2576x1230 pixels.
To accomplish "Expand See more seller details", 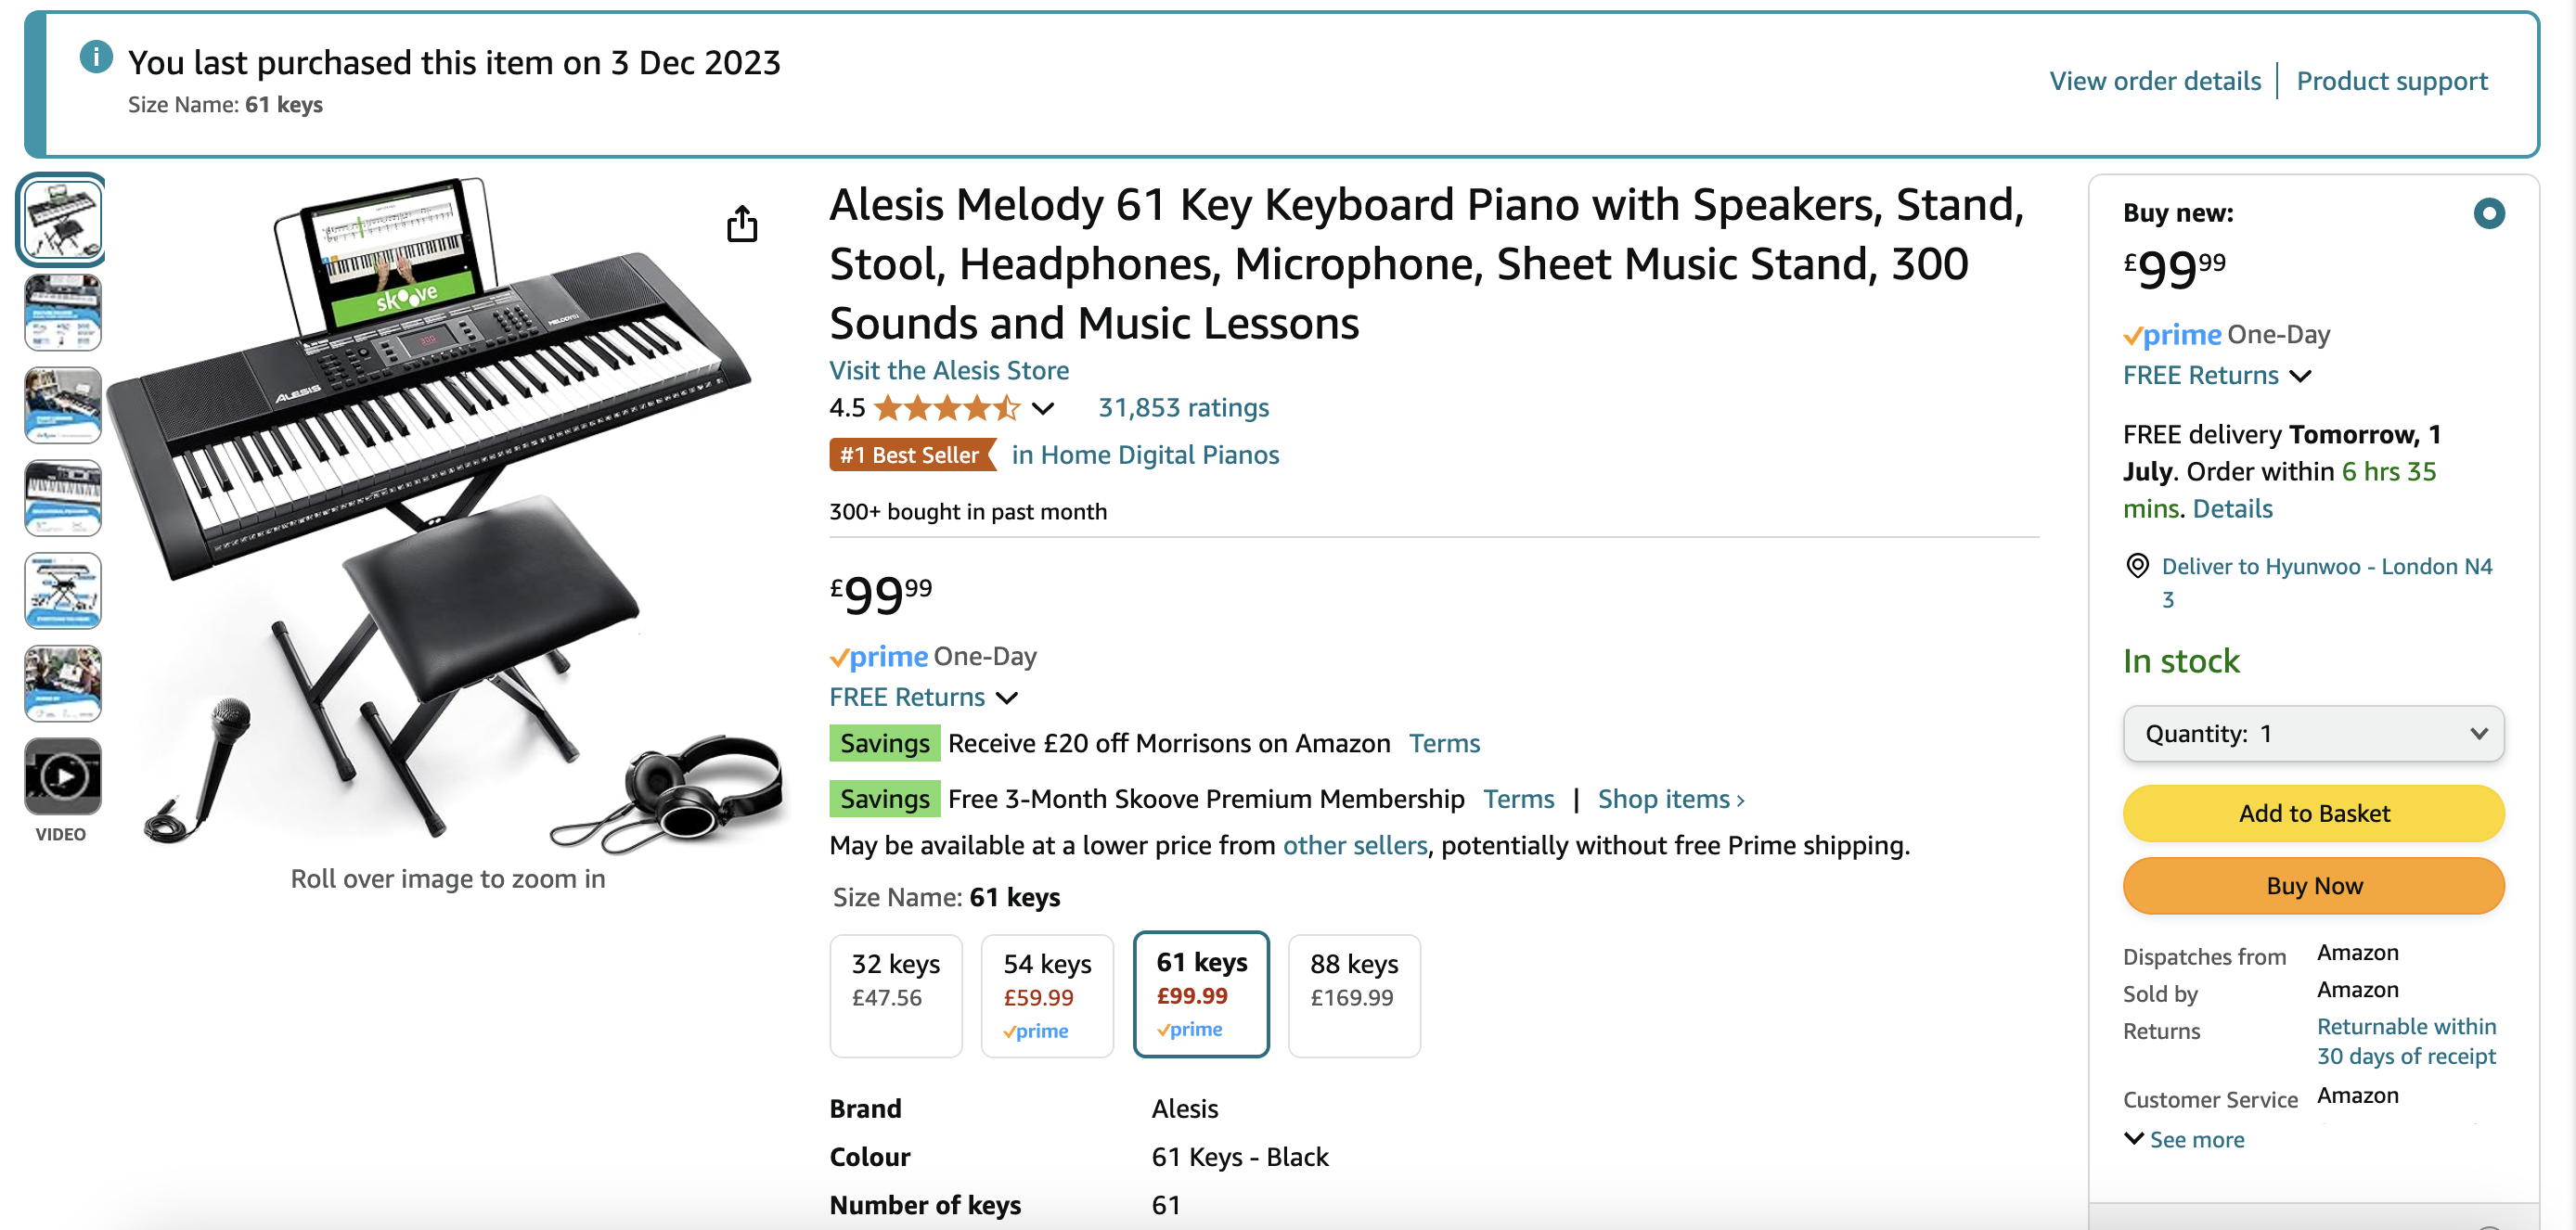I will 2185,1140.
